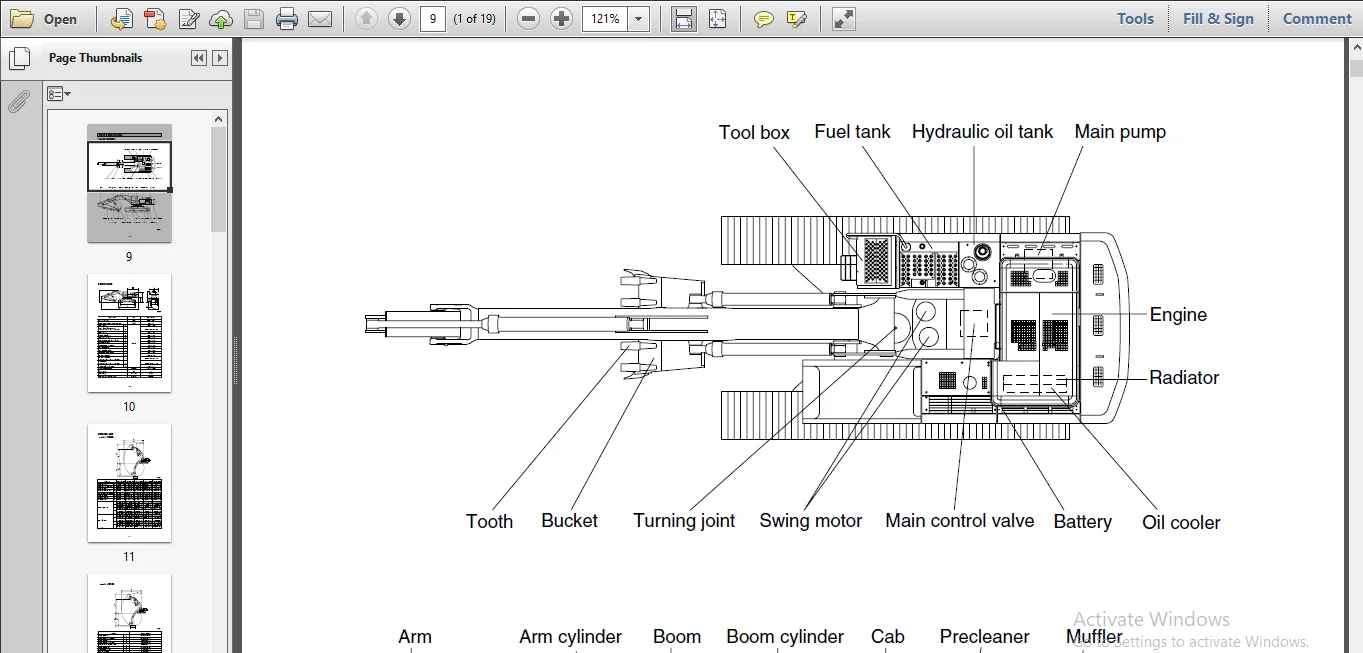Click the 'Cab' label

point(887,637)
